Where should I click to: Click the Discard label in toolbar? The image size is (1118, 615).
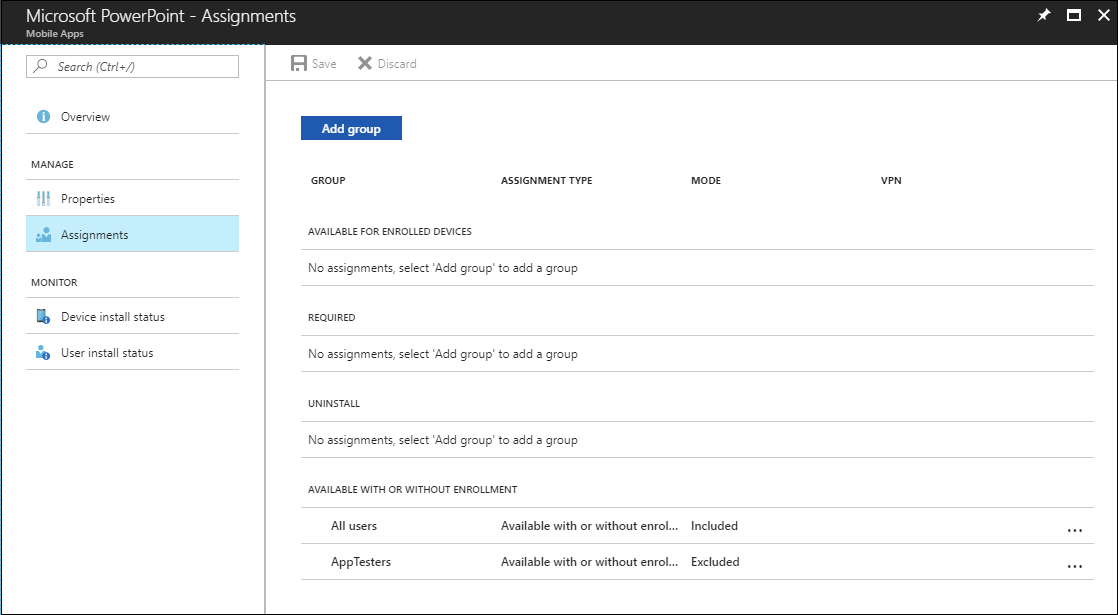point(397,63)
